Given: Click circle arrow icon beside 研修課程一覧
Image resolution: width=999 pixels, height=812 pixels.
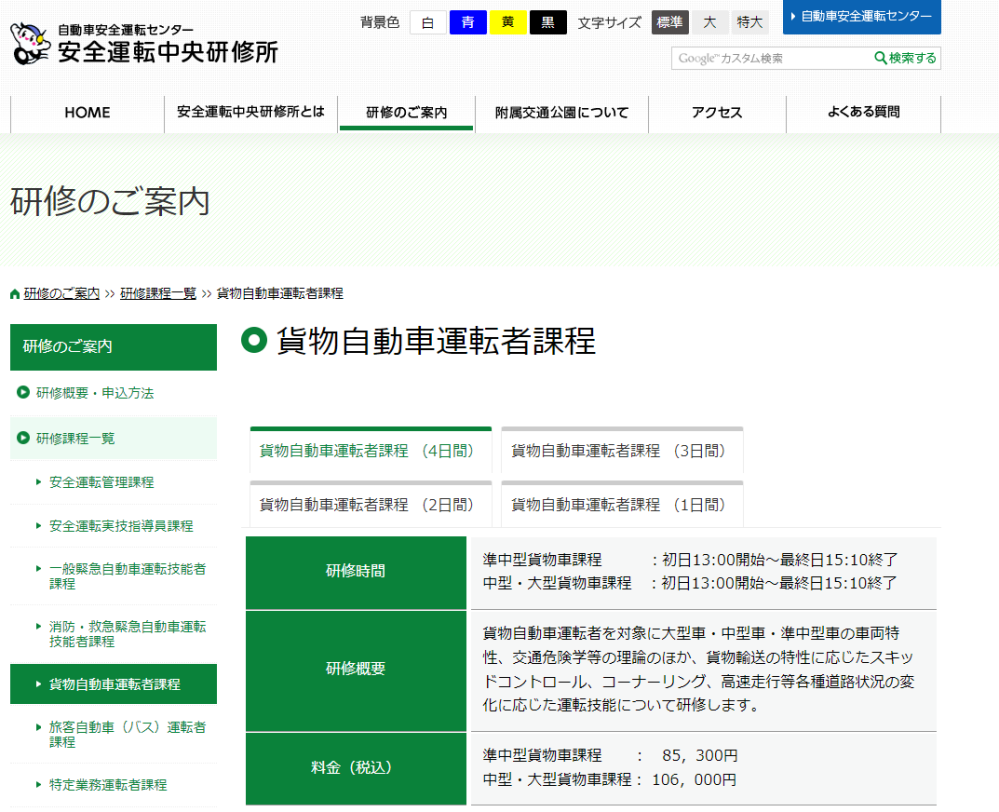Looking at the screenshot, I should click(x=23, y=438).
